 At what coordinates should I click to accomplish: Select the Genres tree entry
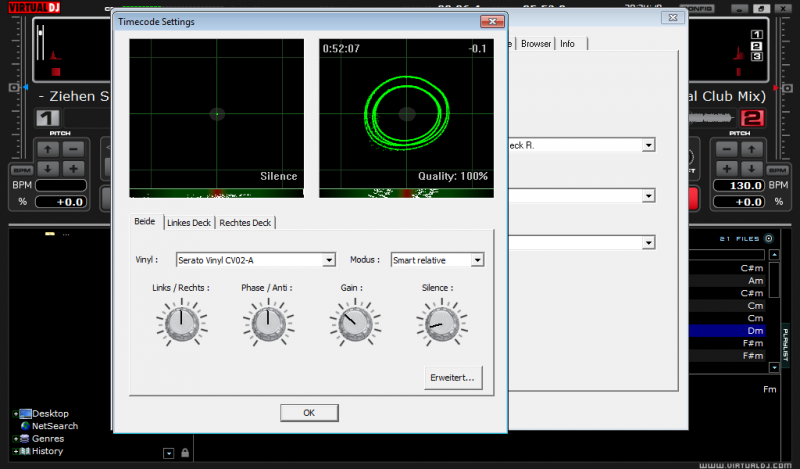[48, 438]
